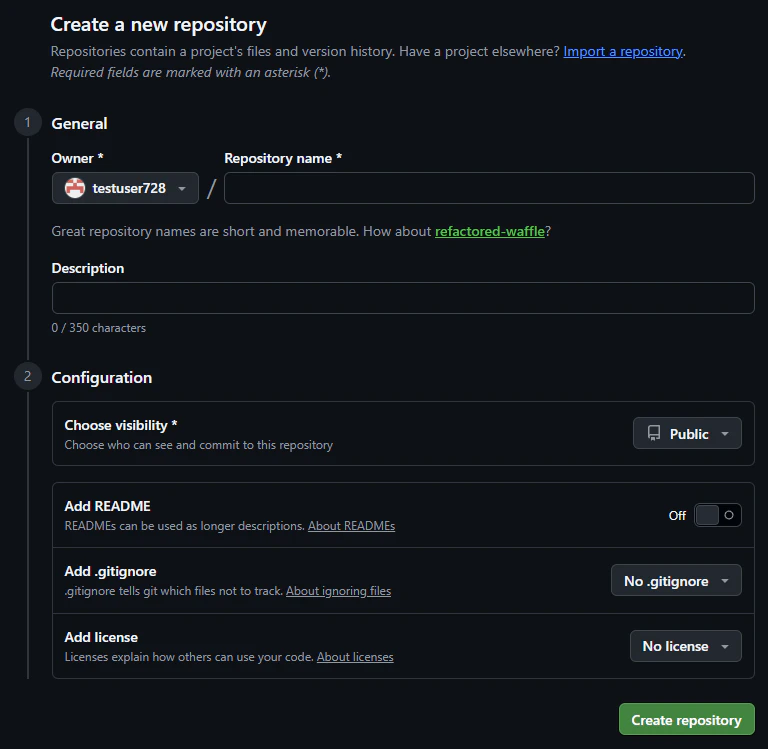
Task: Expand the No license dropdown
Action: pos(685,647)
